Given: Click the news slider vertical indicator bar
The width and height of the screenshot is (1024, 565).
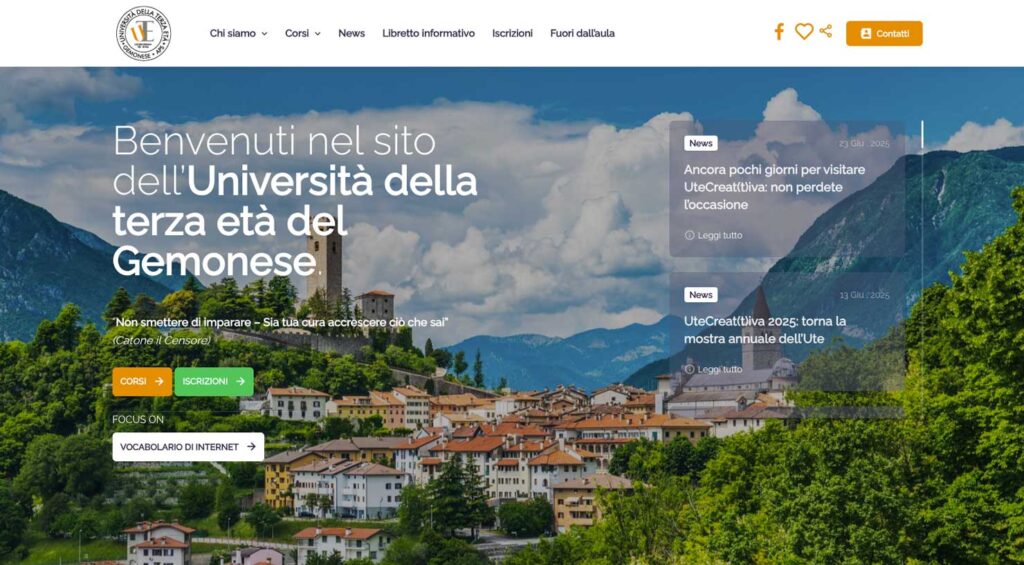Looking at the screenshot, I should 922,134.
